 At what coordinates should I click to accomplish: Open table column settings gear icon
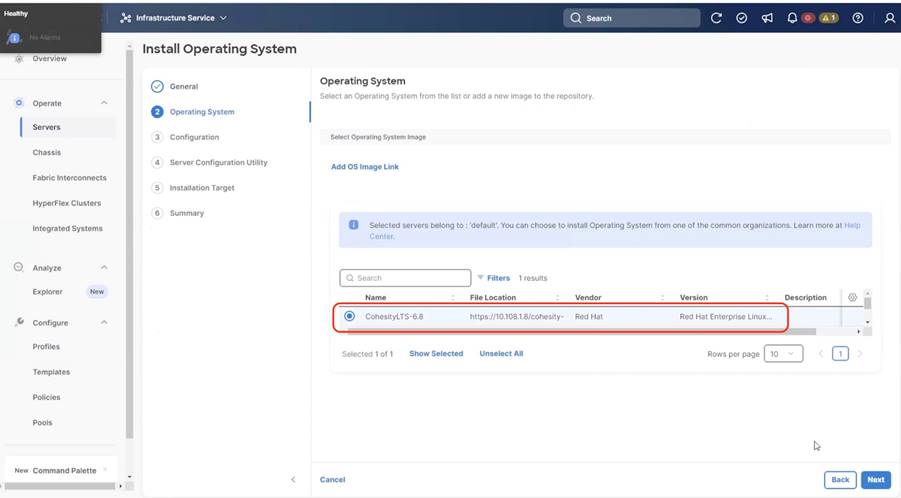(852, 297)
